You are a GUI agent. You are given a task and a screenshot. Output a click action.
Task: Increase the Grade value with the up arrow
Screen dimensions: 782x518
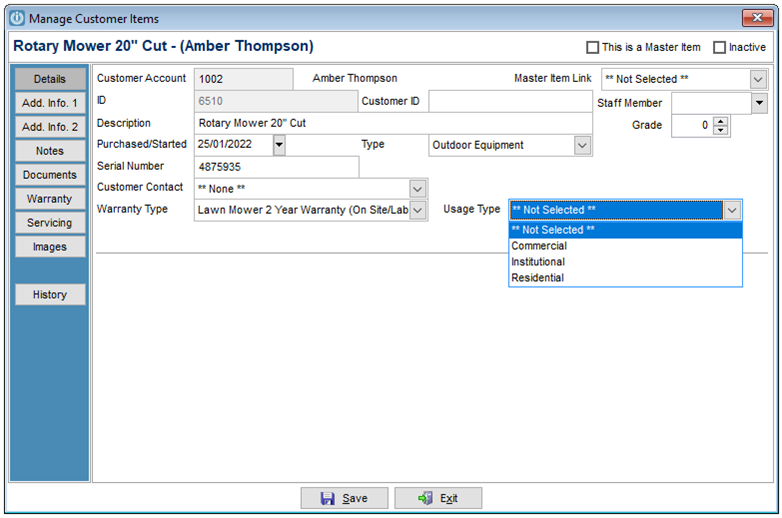click(x=721, y=121)
